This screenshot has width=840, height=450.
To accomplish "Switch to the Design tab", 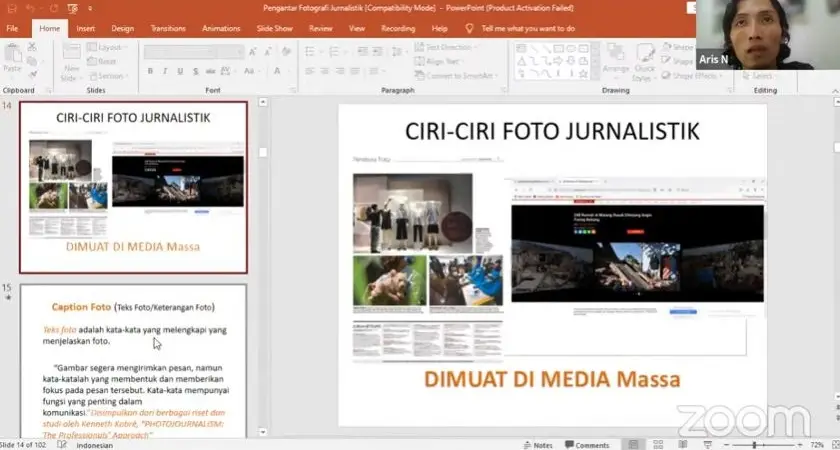I will pos(122,28).
